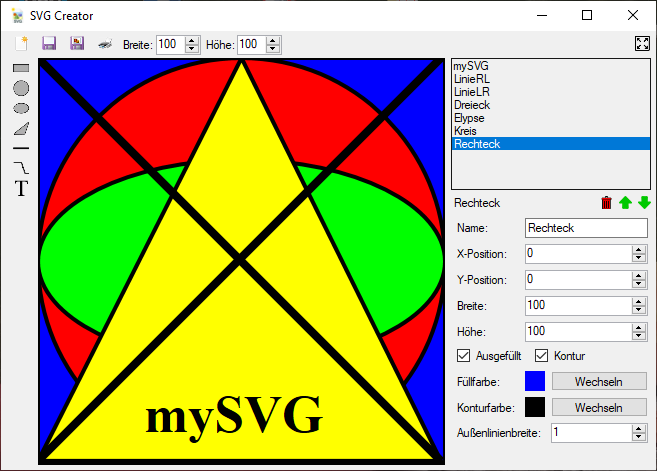657x471 pixels.
Task: Activate the text tool
Action: (x=20, y=189)
